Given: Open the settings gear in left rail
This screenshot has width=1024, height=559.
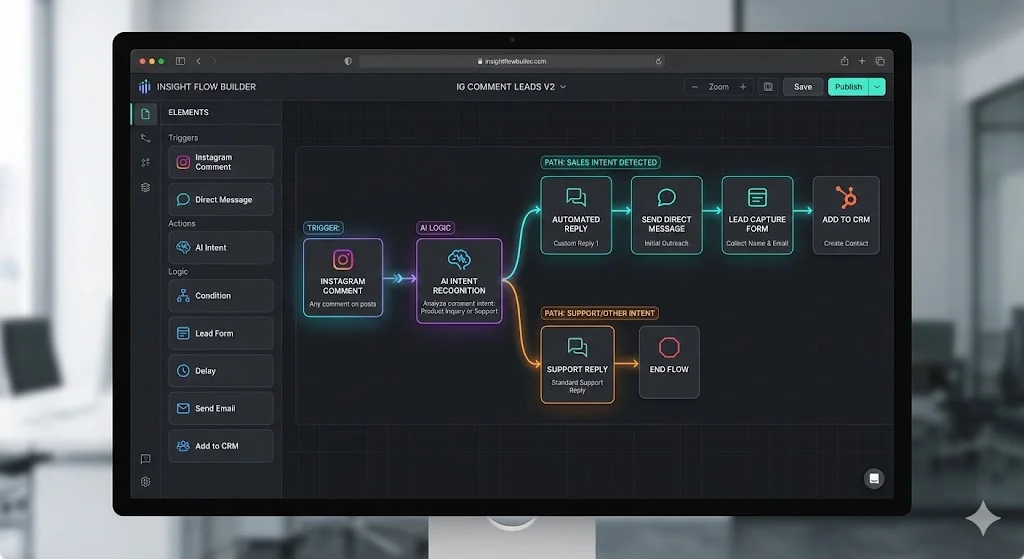Looking at the screenshot, I should coord(146,482).
